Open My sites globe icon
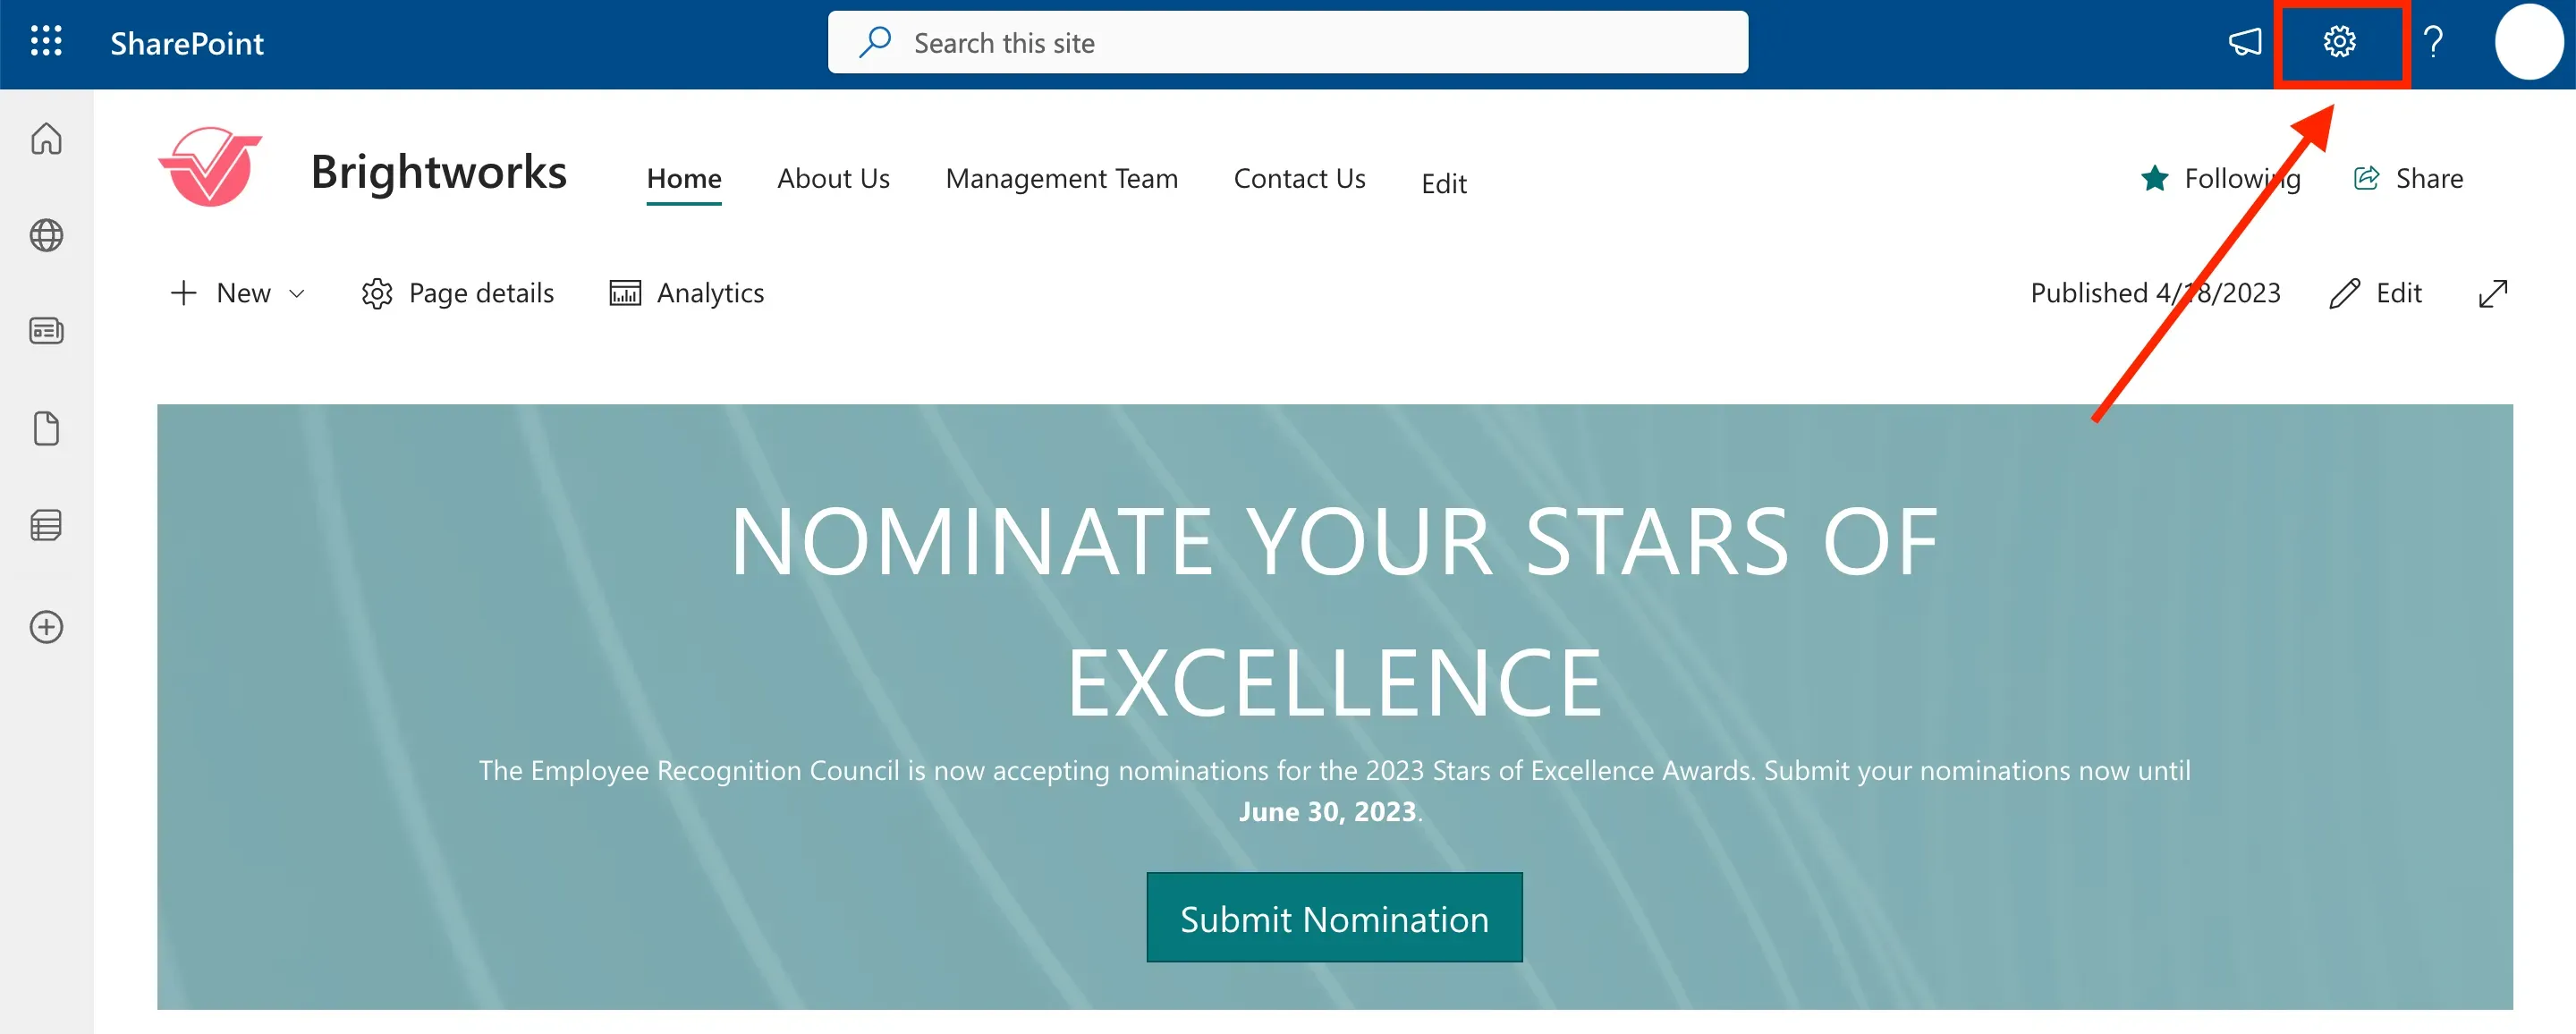This screenshot has height=1034, width=2576. (46, 235)
